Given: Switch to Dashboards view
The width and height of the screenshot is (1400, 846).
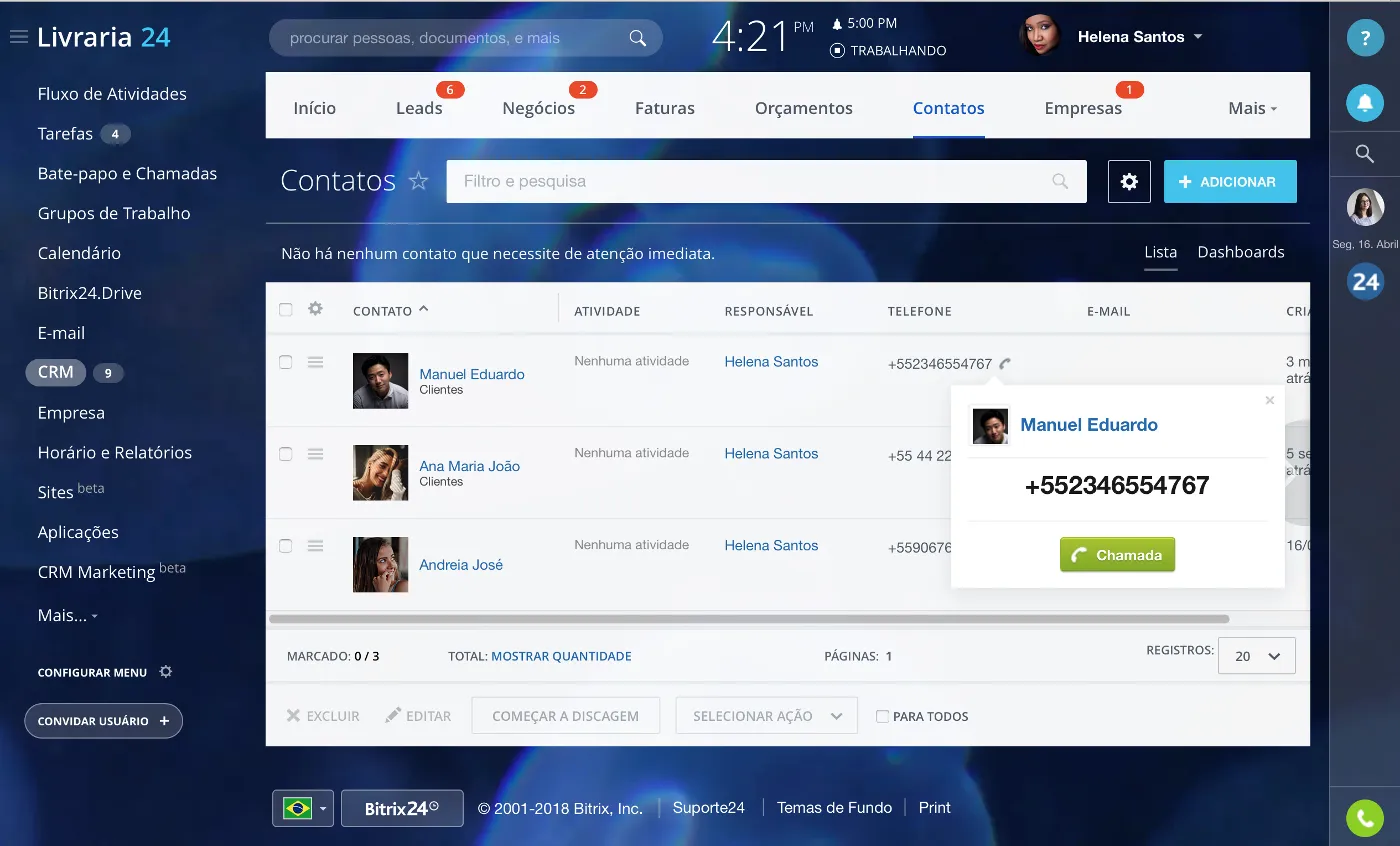Looking at the screenshot, I should coord(1241,252).
